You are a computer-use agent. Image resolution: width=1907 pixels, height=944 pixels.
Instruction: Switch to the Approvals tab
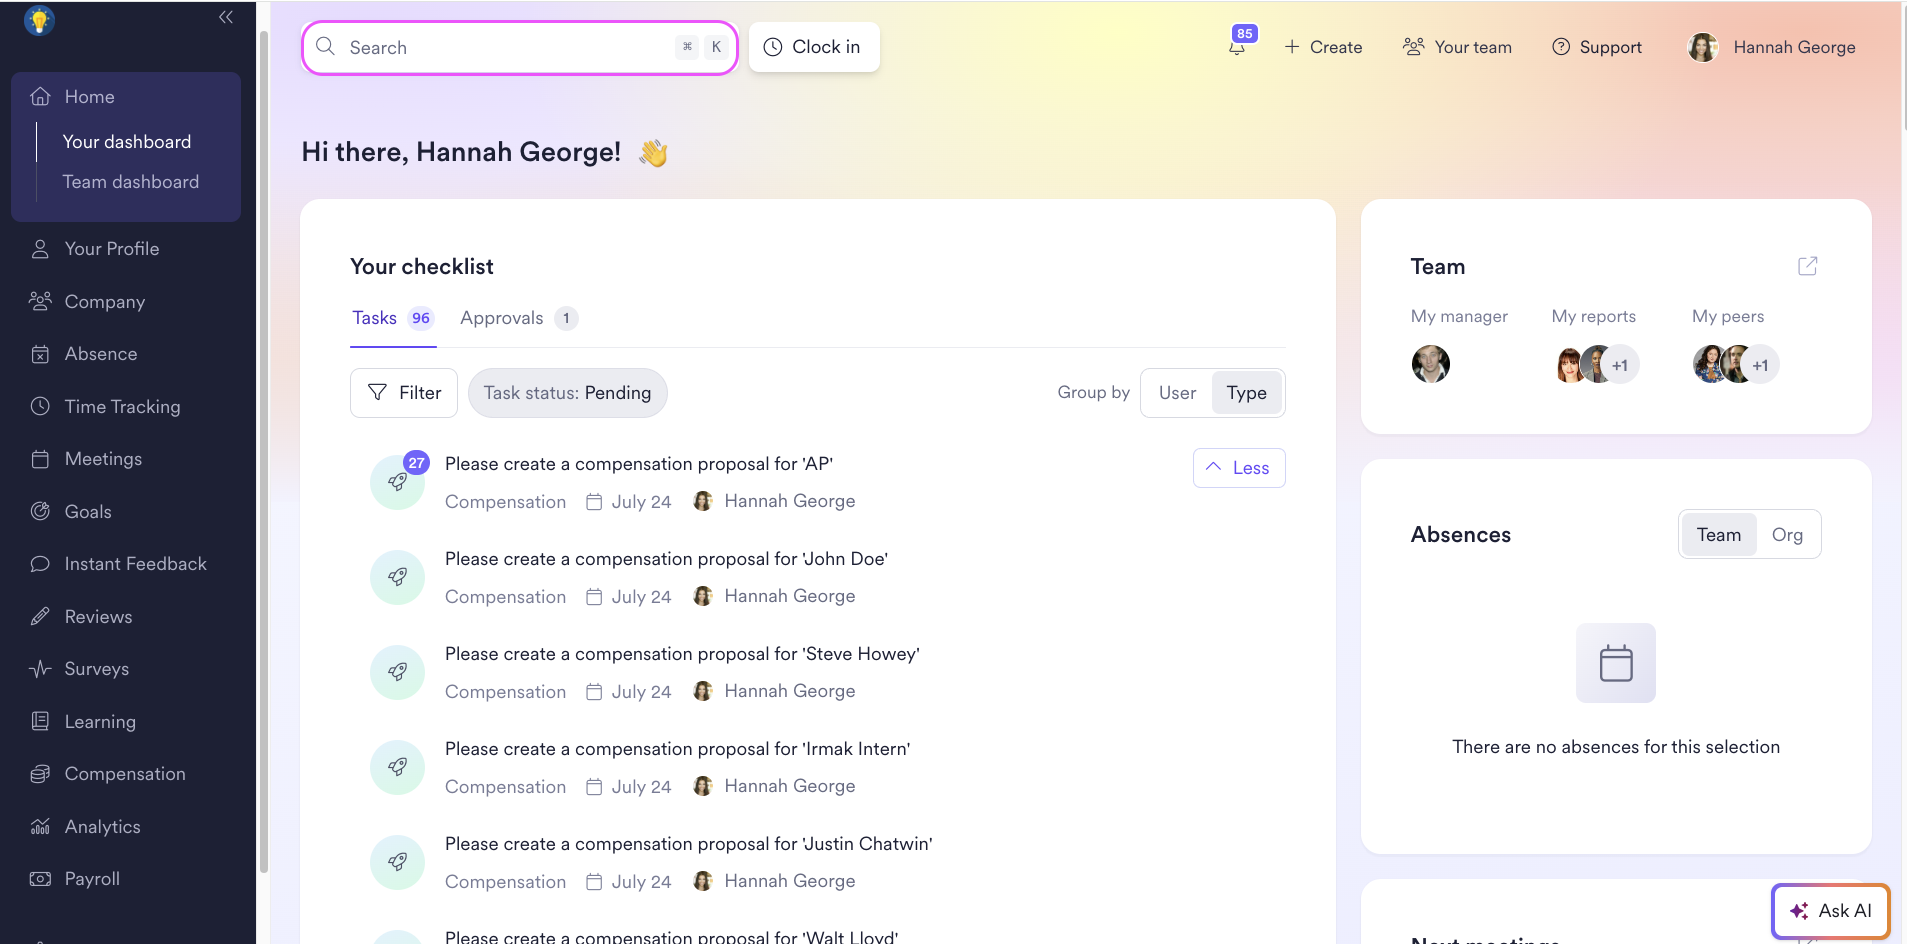coord(519,318)
